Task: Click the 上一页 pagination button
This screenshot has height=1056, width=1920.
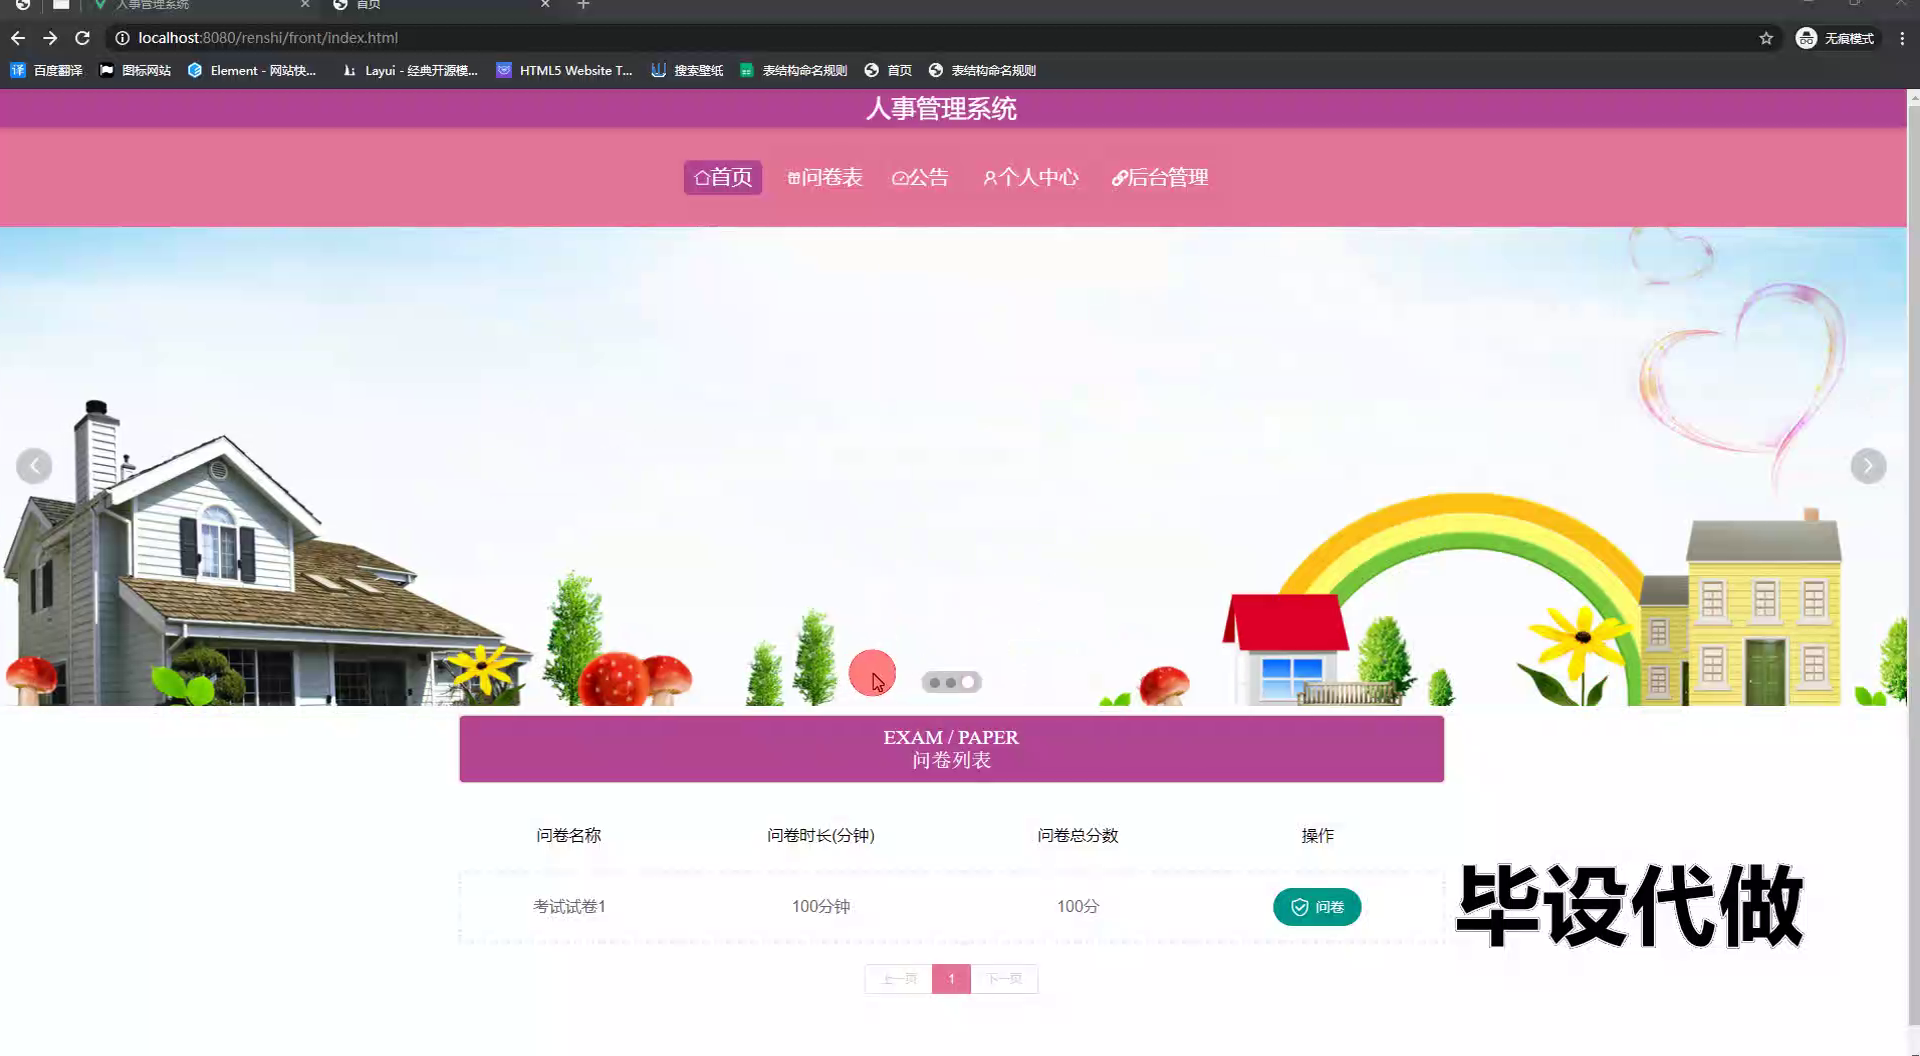Action: click(x=899, y=979)
